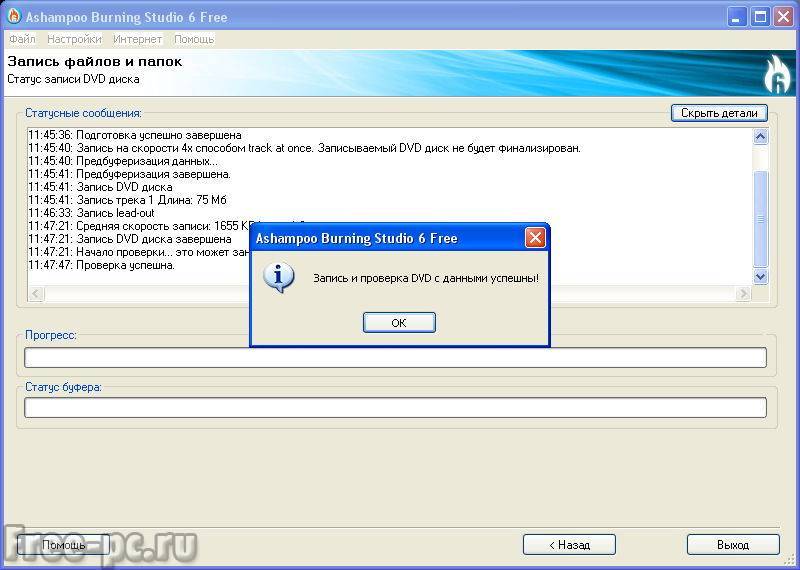Select log line 'Предбуферизация данных...'
800x570 pixels.
[123, 161]
